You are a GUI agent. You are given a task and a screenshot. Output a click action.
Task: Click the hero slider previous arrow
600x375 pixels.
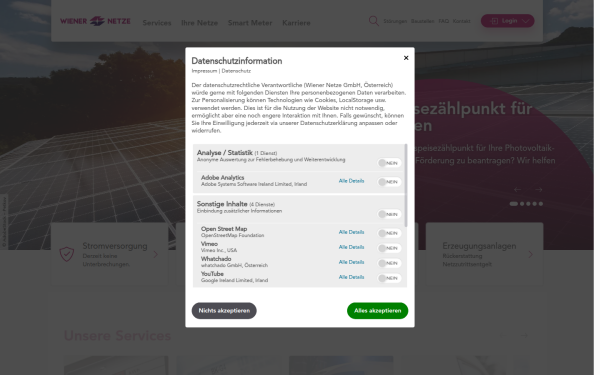517,190
